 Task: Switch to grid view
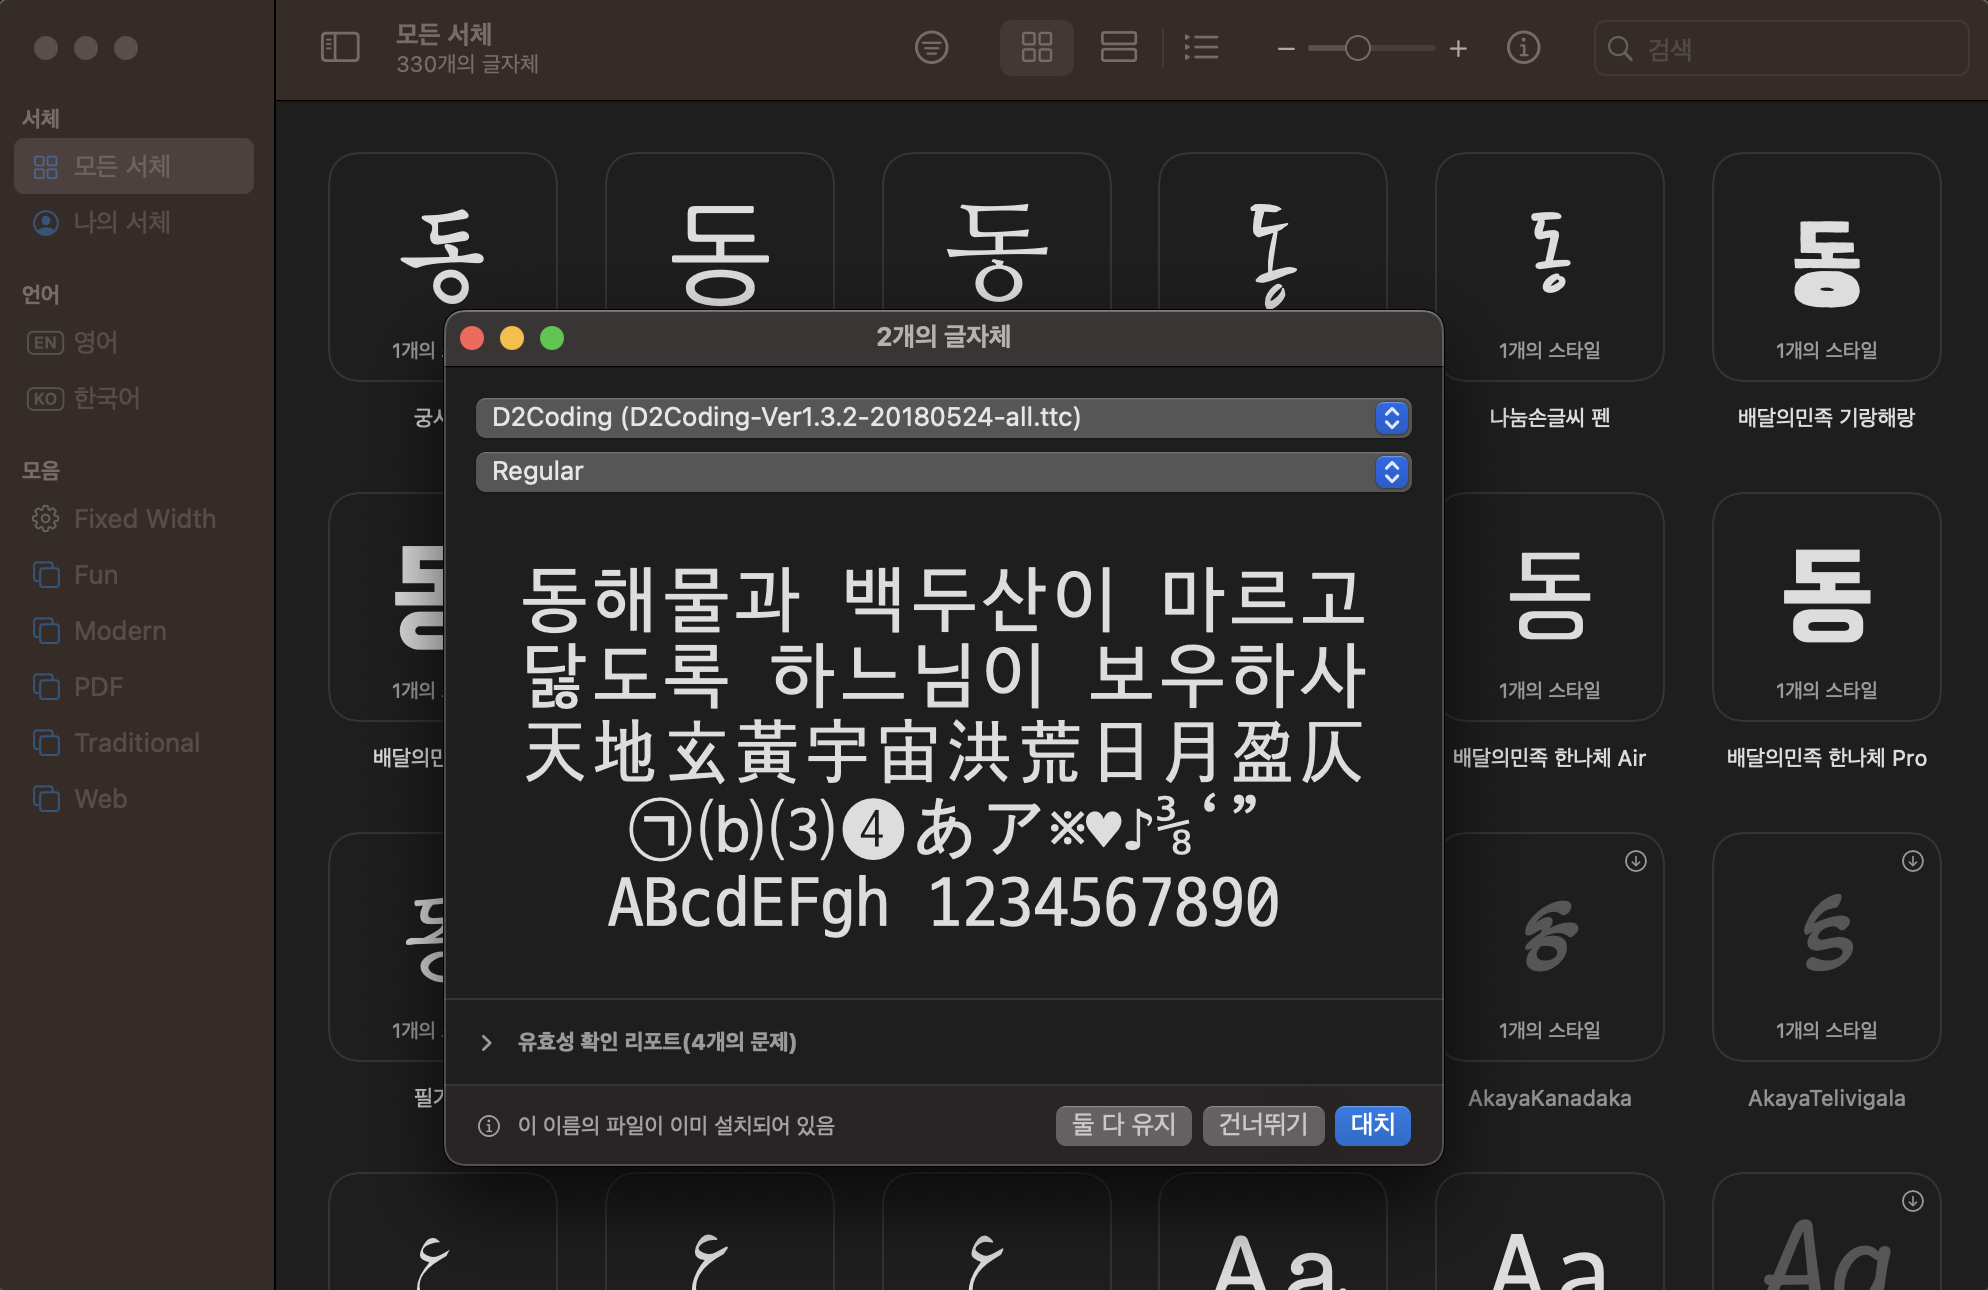(x=1037, y=47)
